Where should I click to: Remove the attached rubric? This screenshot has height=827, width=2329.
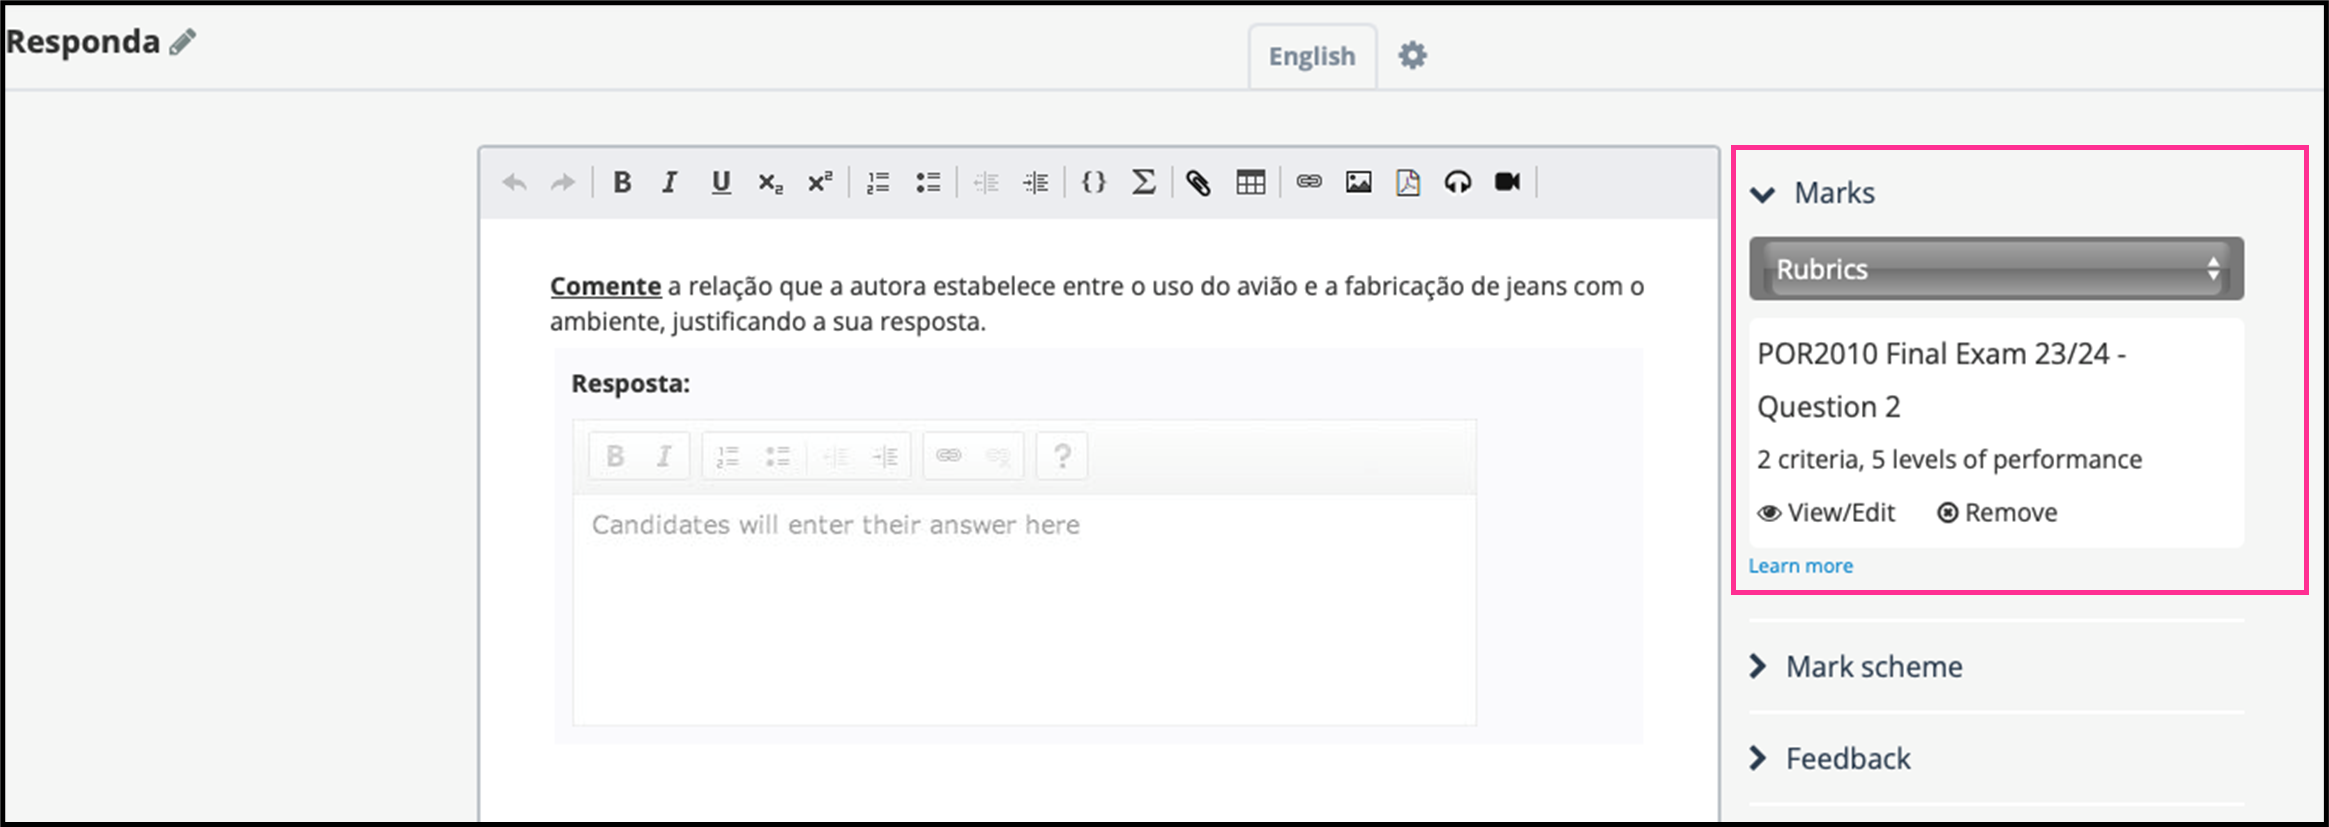1997,513
